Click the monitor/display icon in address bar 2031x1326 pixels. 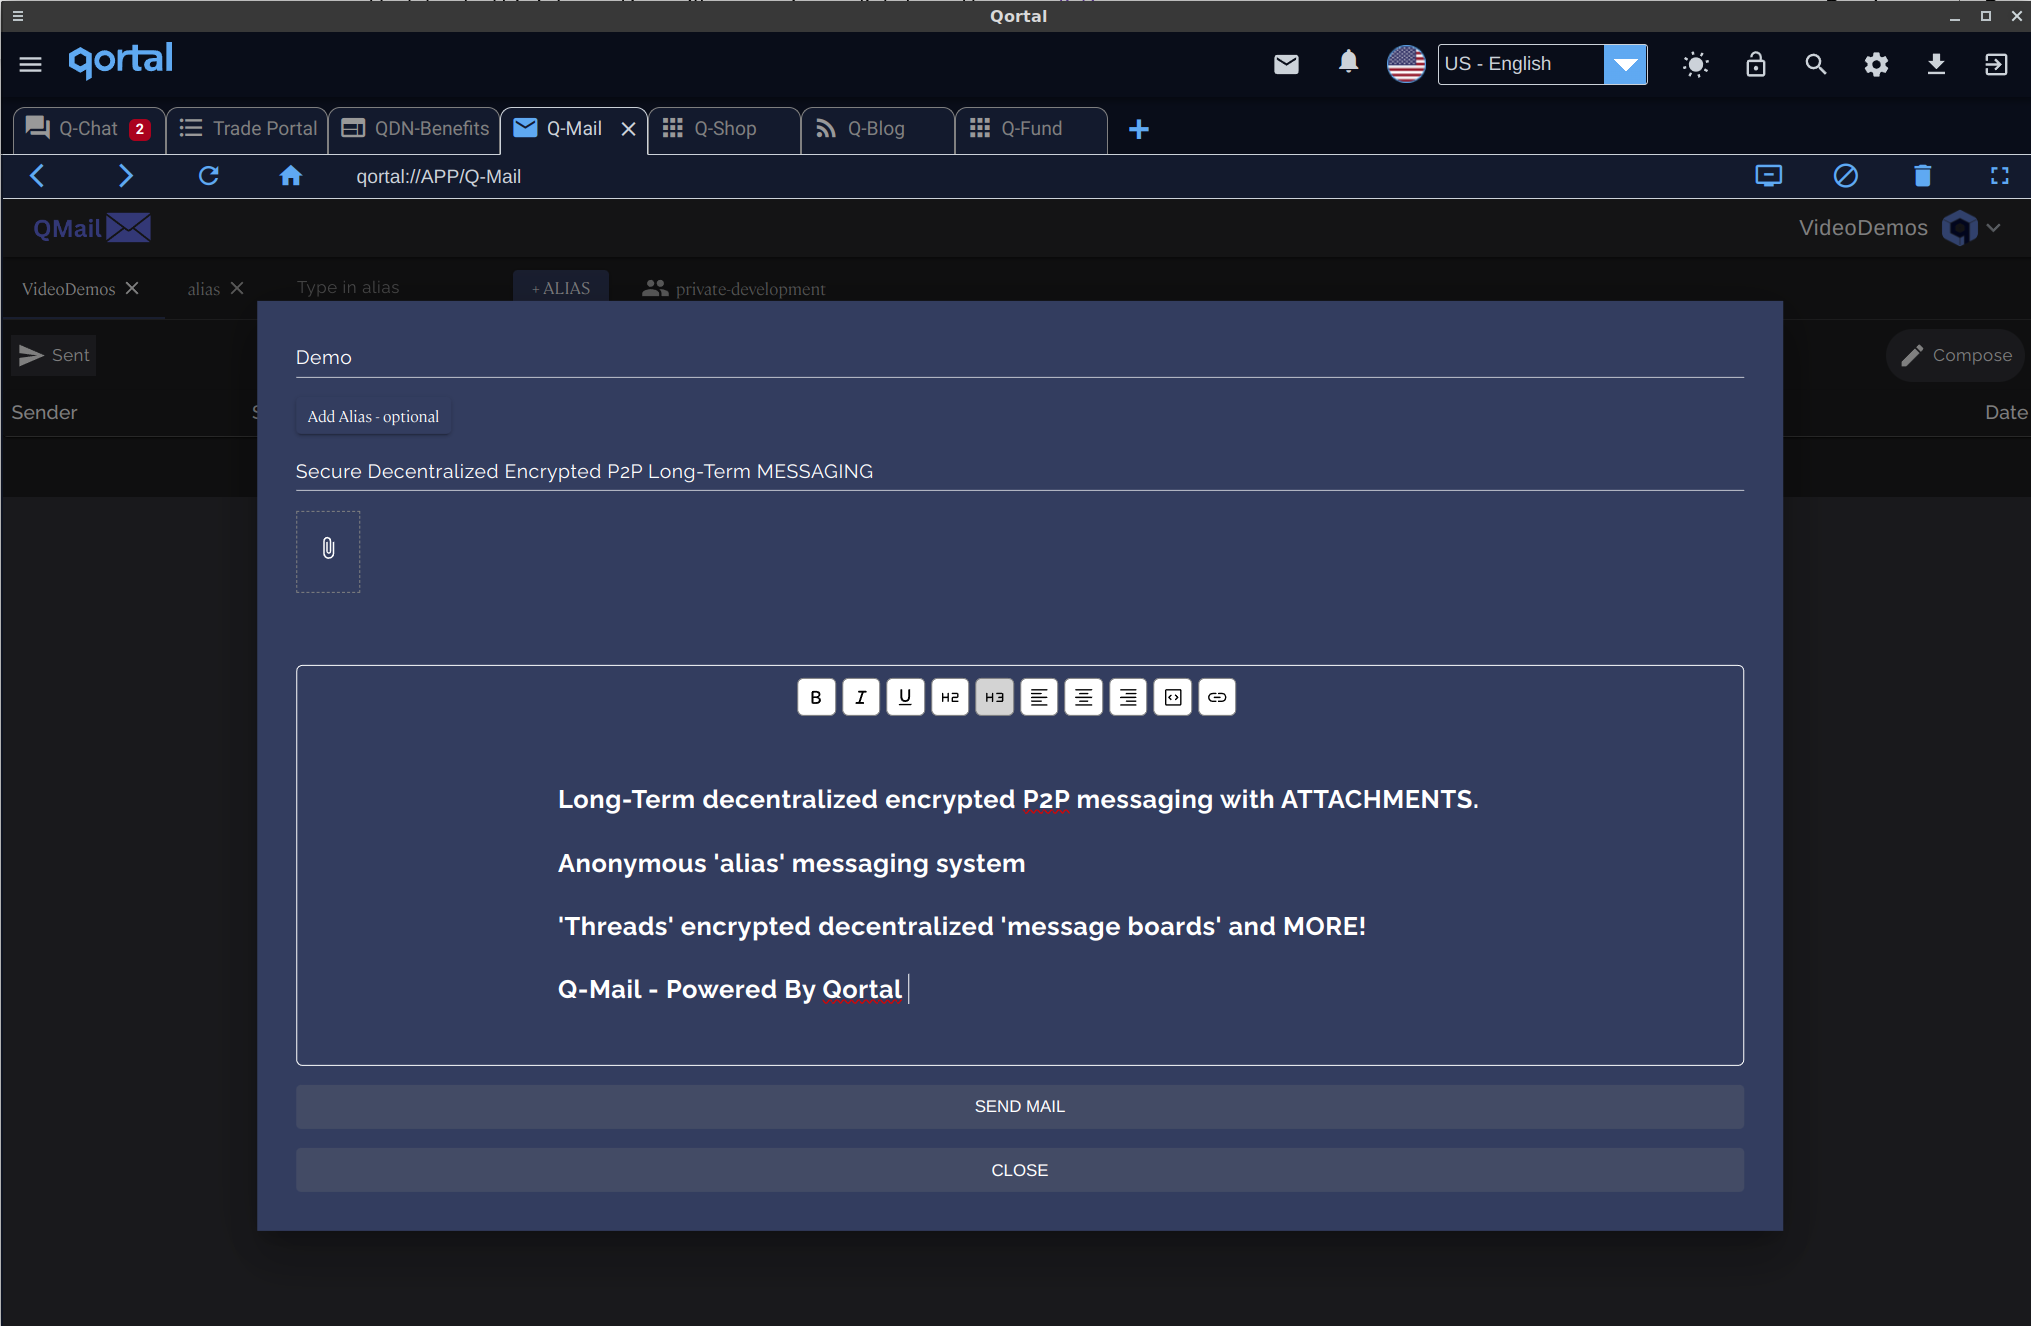pos(1768,176)
